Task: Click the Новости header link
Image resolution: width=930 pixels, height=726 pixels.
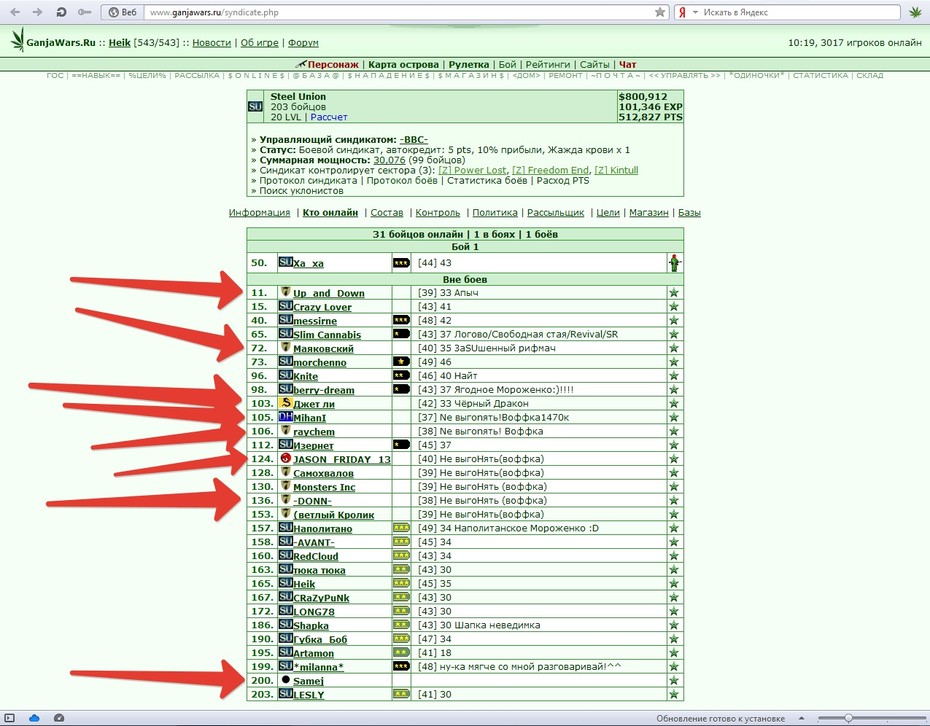Action: pyautogui.click(x=212, y=43)
